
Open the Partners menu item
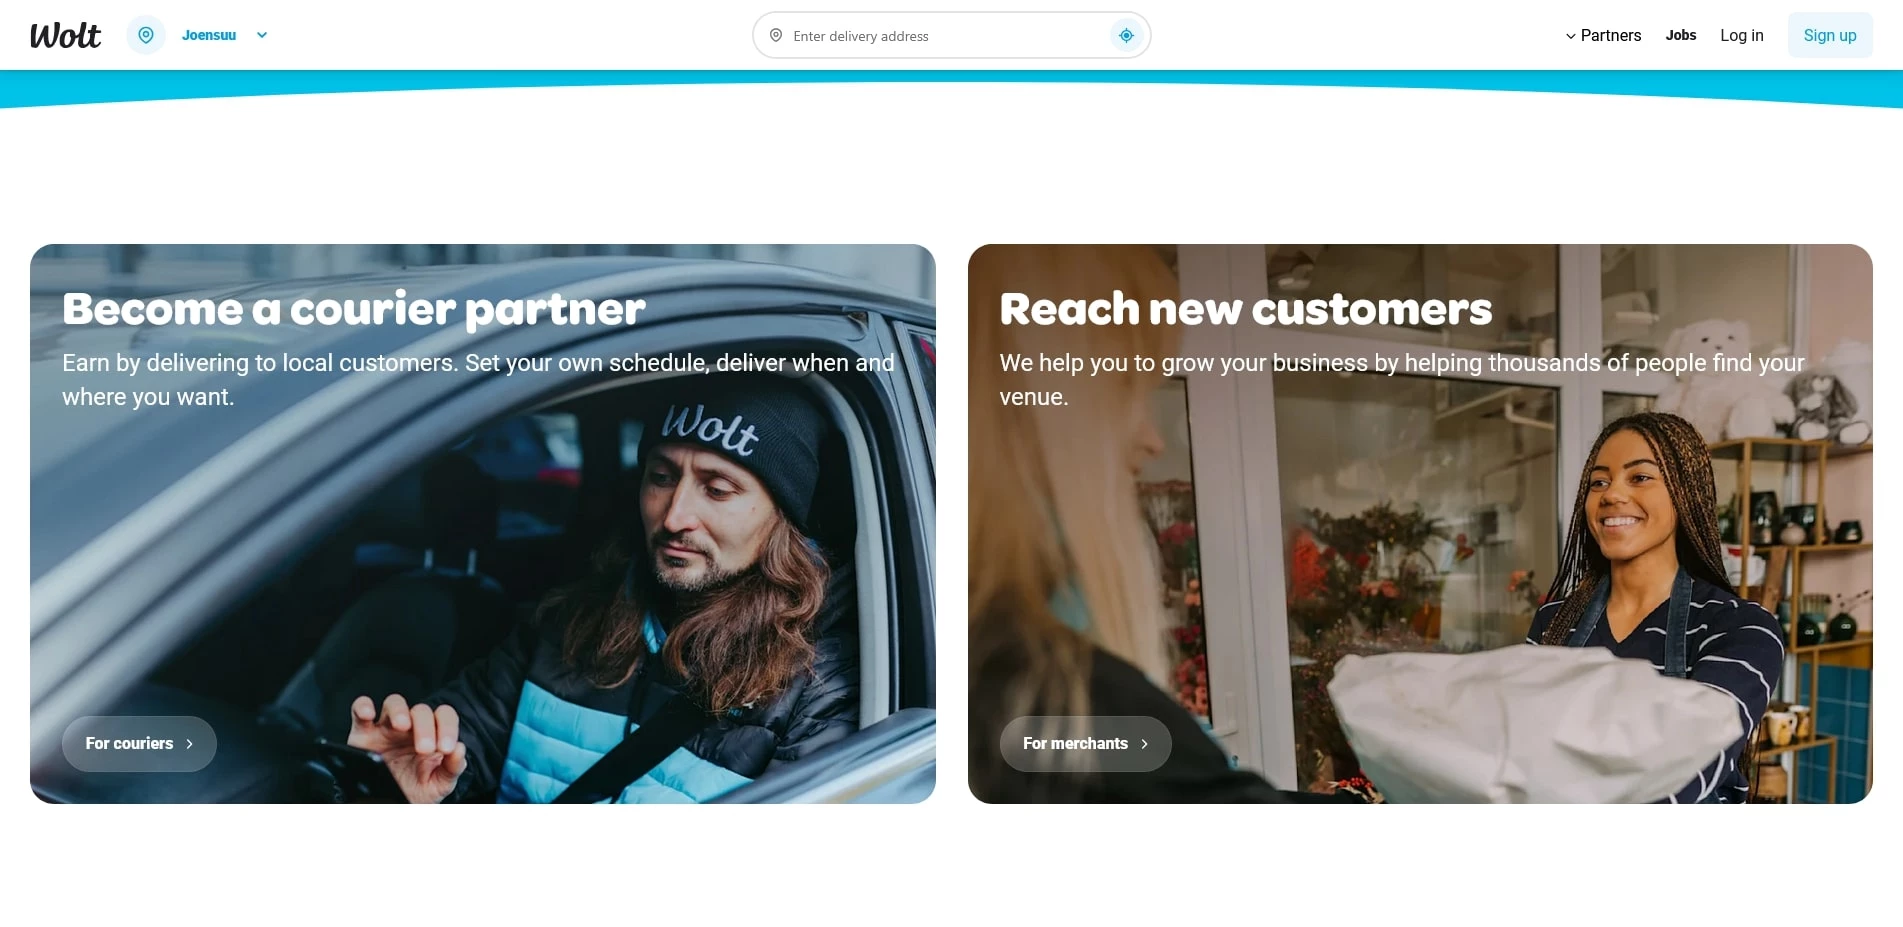pyautogui.click(x=1610, y=35)
